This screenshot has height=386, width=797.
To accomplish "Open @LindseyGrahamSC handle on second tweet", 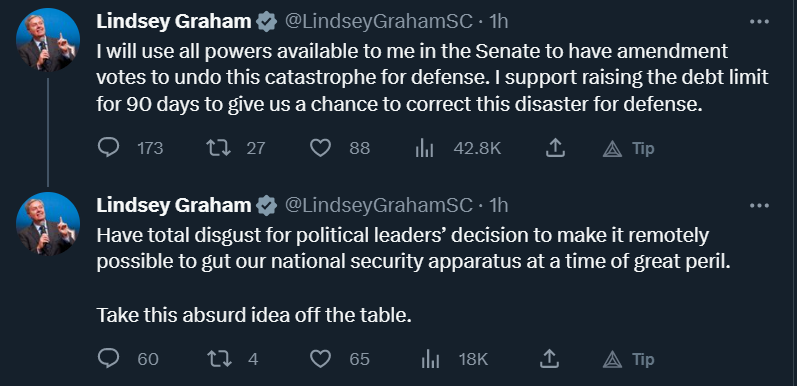I will coord(379,205).
